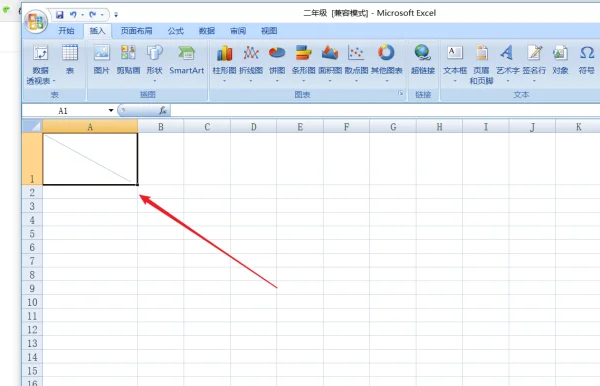The width and height of the screenshot is (600, 386).
Task: Select row 10 header
Action: pyautogui.click(x=33, y=302)
